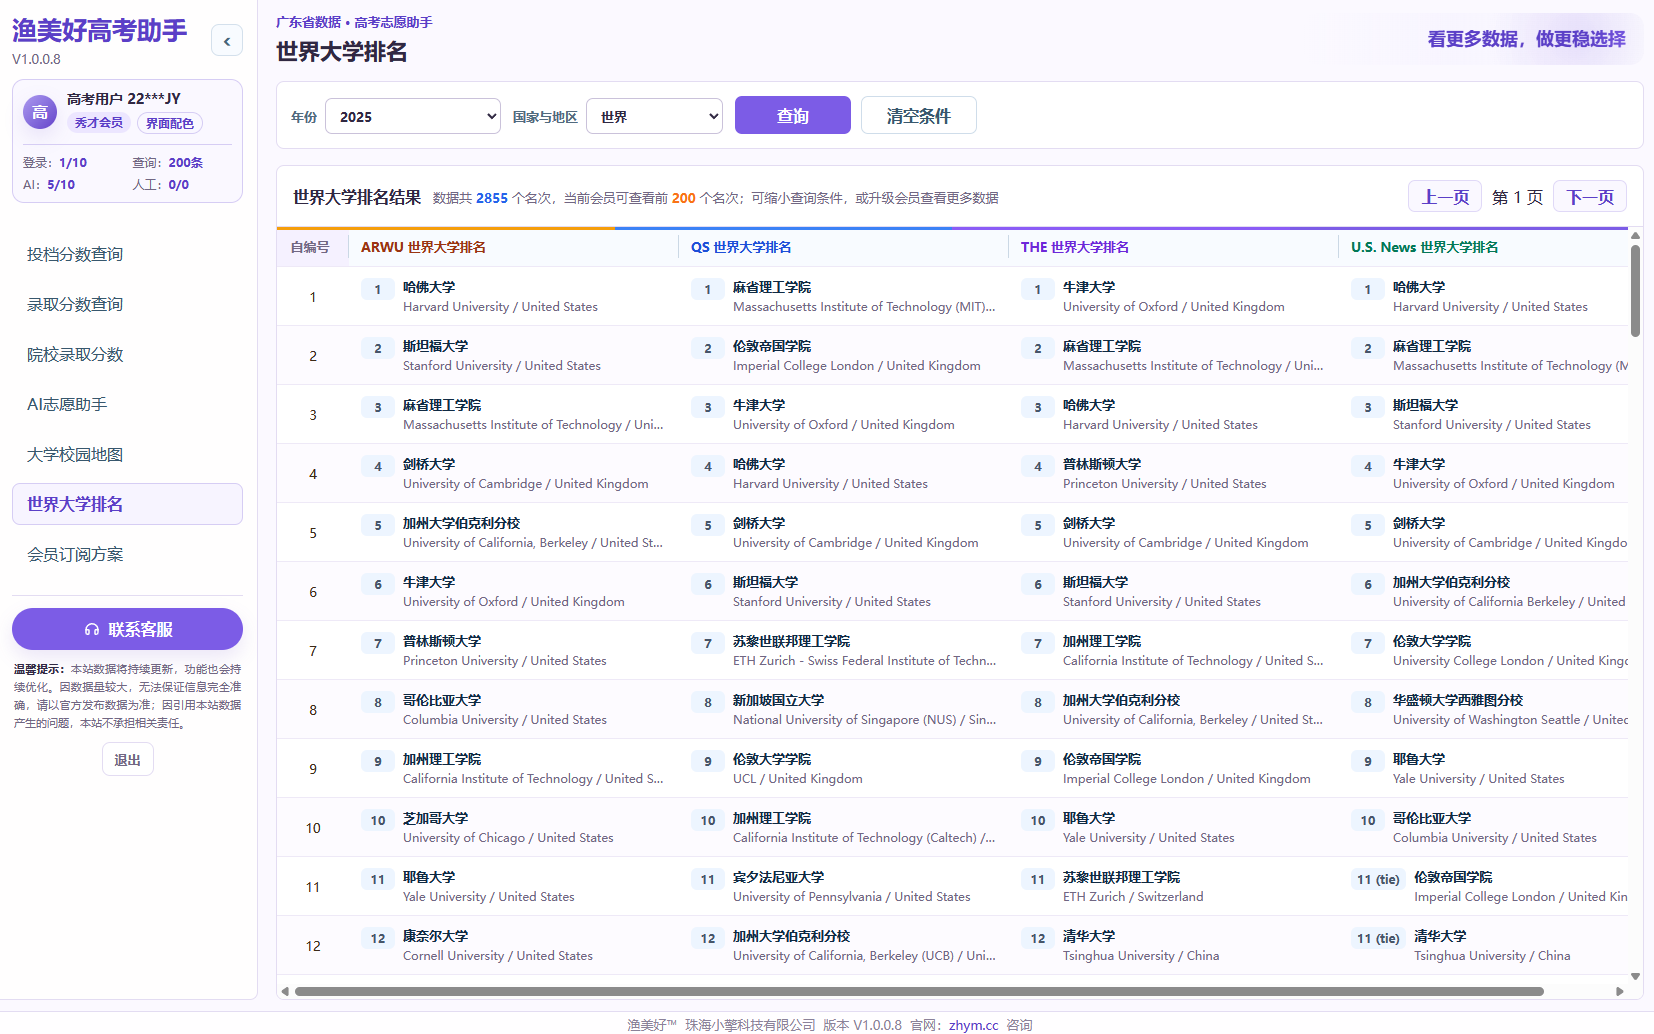This screenshot has height=1034, width=1654.
Task: Click the 自编号 column header
Action: tap(310, 247)
